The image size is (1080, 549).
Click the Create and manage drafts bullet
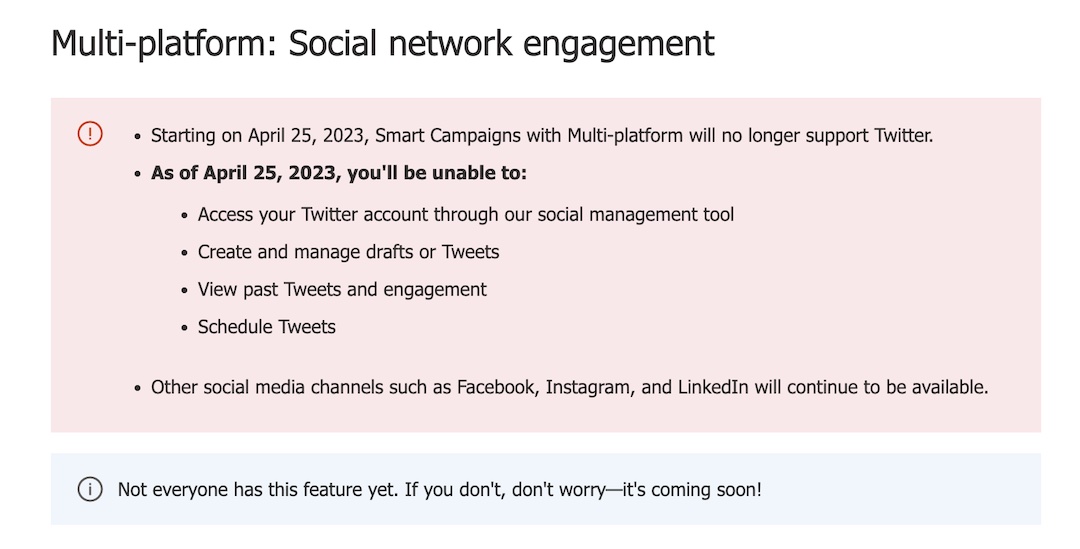(x=349, y=252)
